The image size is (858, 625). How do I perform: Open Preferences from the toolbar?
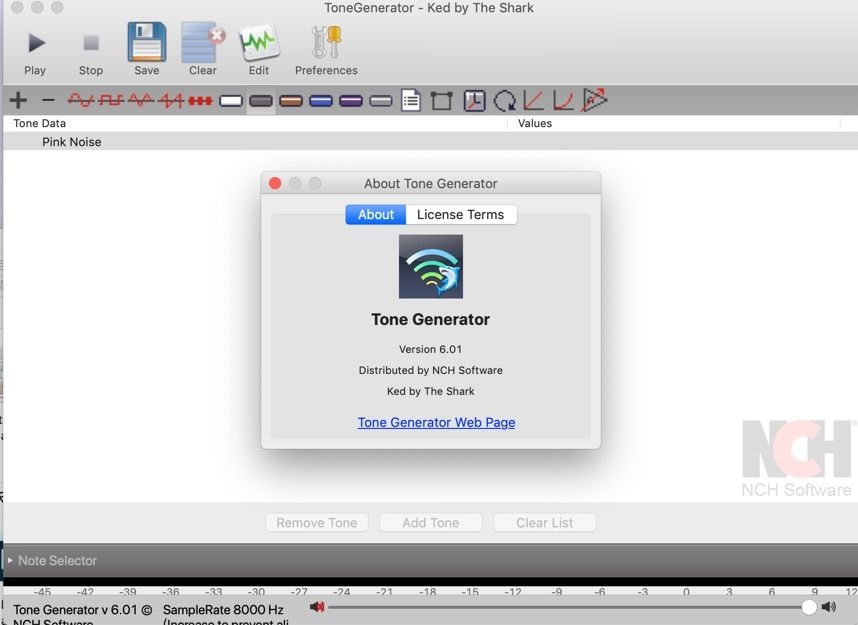(x=326, y=49)
